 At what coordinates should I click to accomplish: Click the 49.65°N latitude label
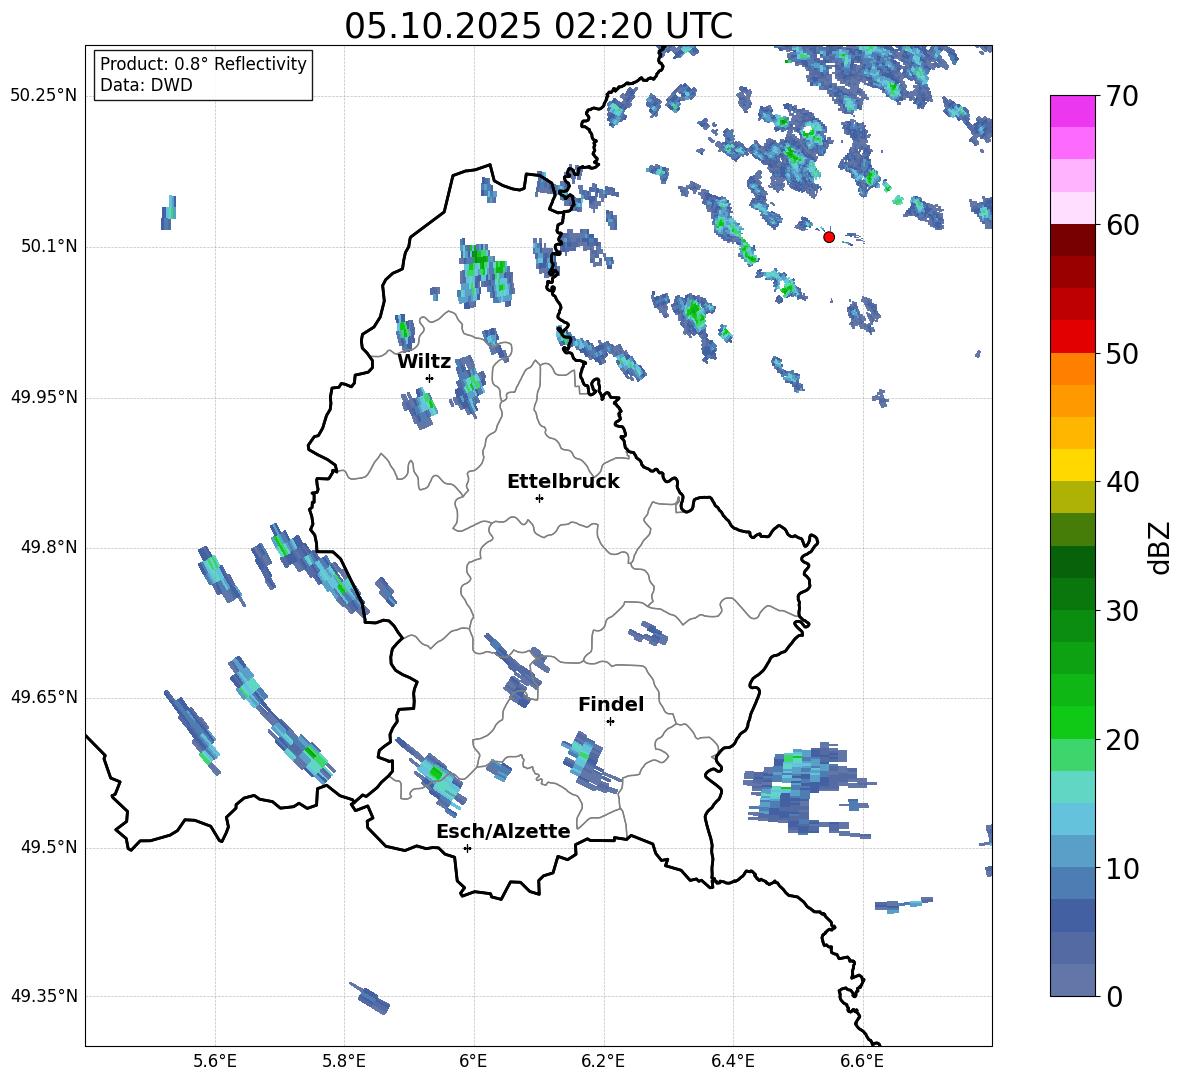pyautogui.click(x=44, y=697)
